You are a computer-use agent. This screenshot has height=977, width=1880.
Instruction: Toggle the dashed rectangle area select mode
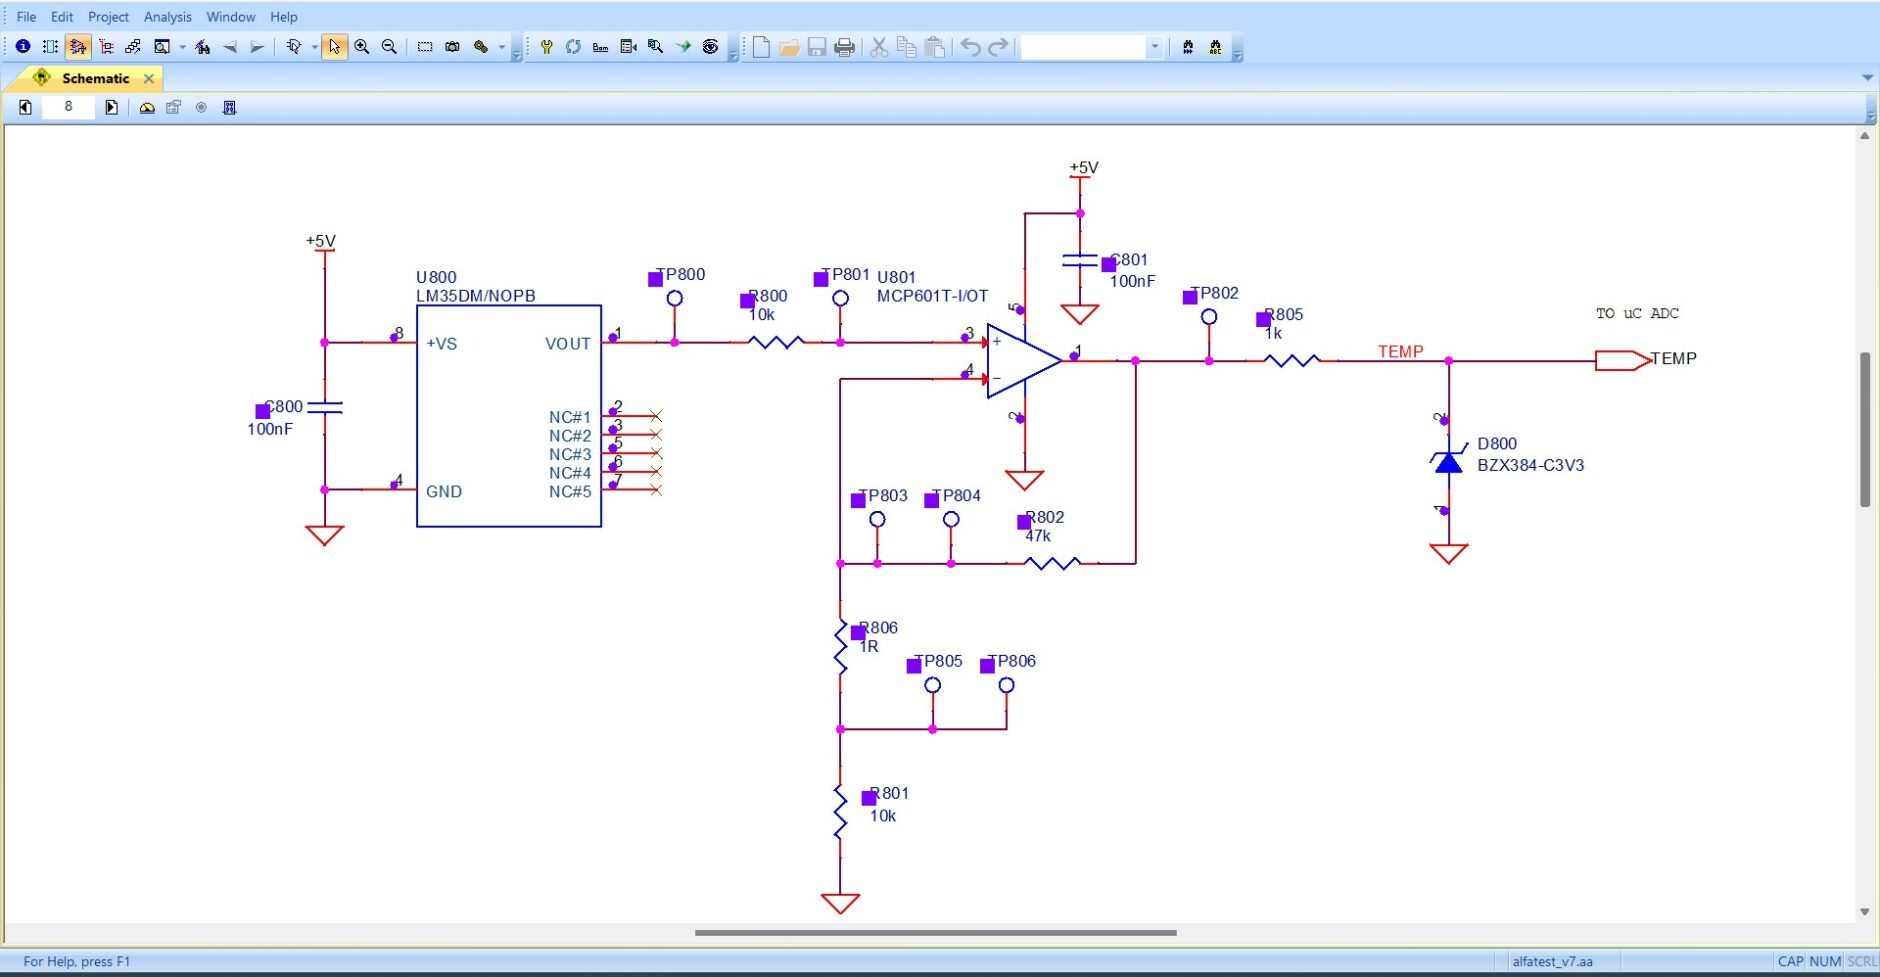click(x=425, y=47)
